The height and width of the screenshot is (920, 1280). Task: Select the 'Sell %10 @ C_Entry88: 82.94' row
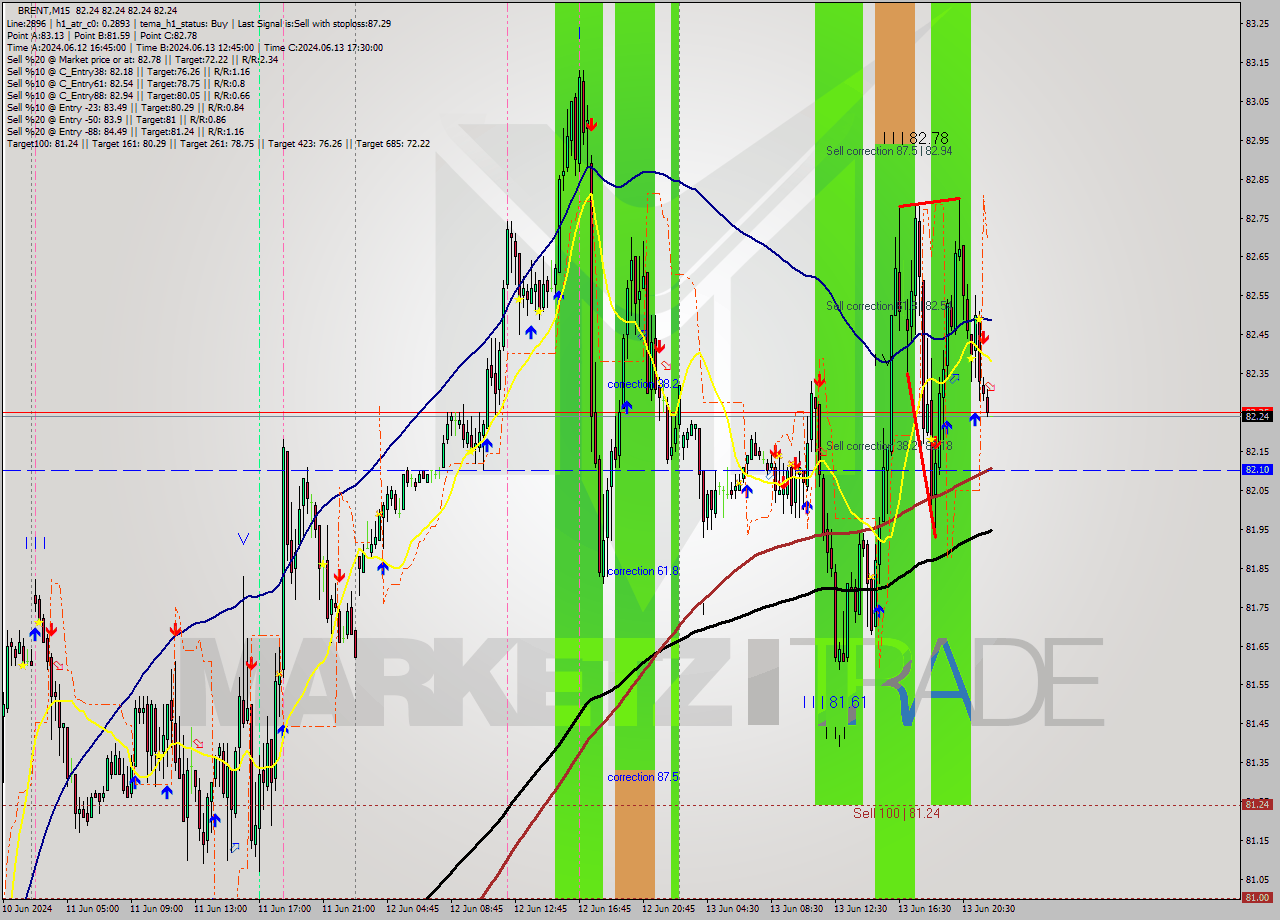[x=128, y=95]
